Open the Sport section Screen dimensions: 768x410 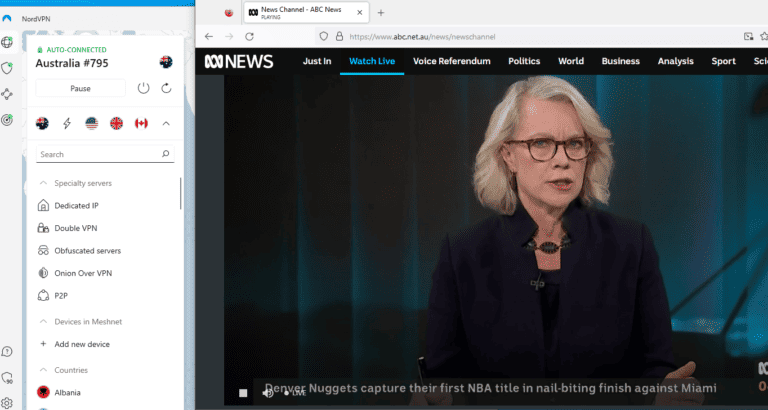point(723,61)
